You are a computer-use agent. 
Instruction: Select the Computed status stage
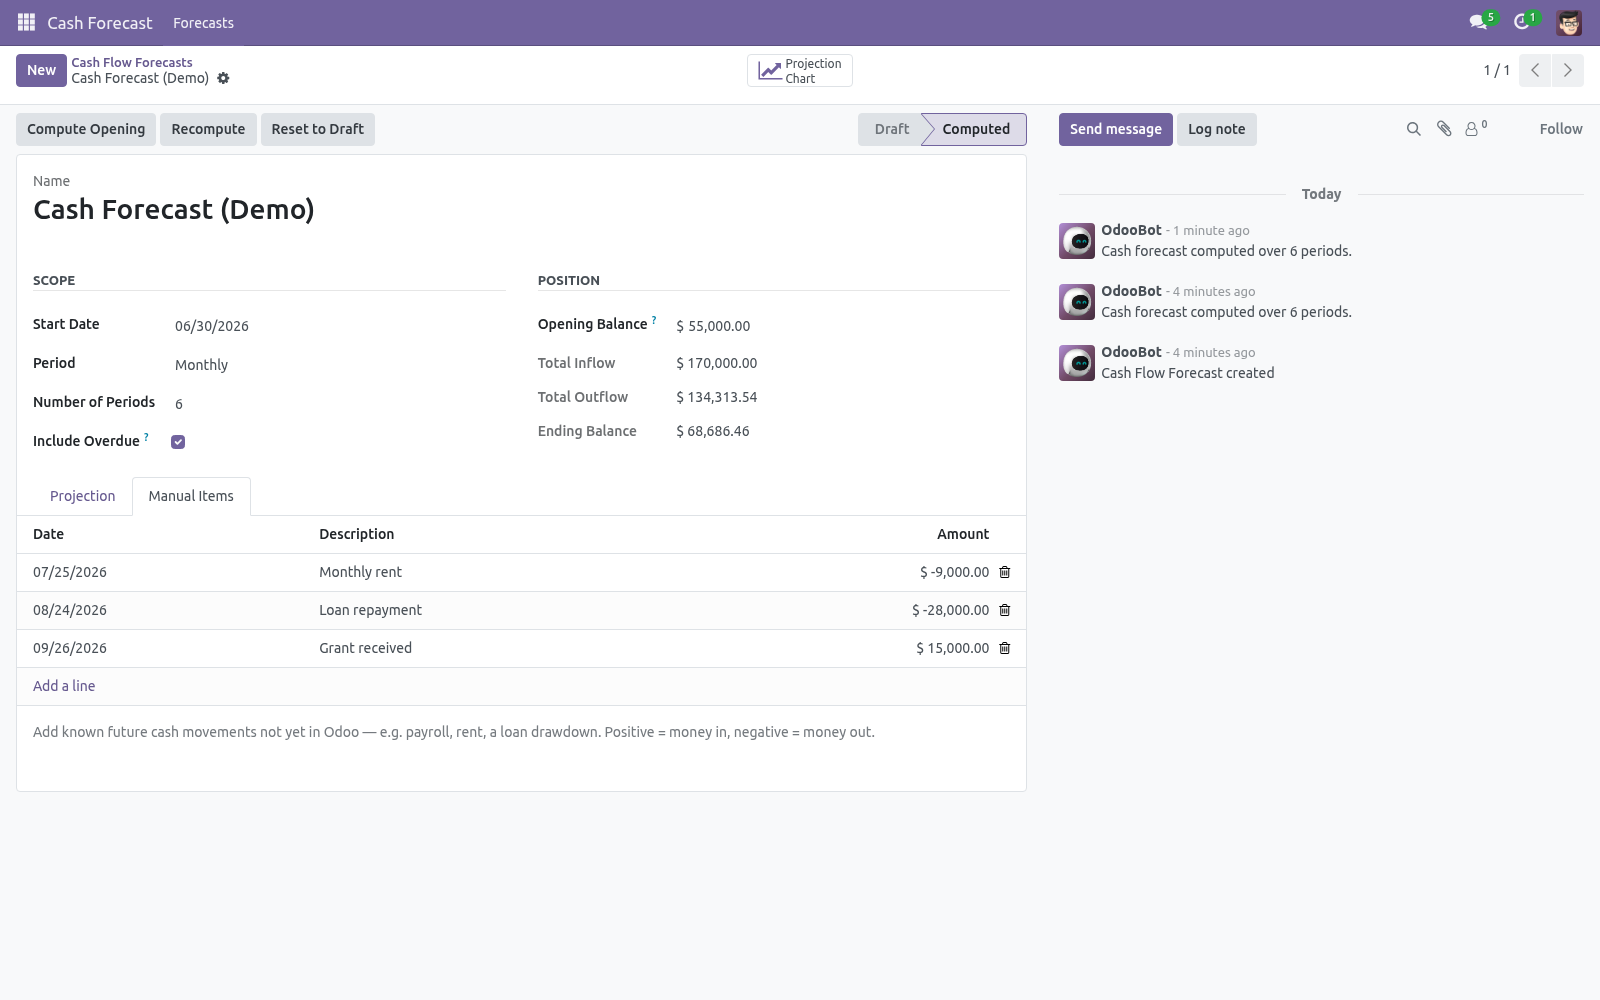(x=976, y=129)
